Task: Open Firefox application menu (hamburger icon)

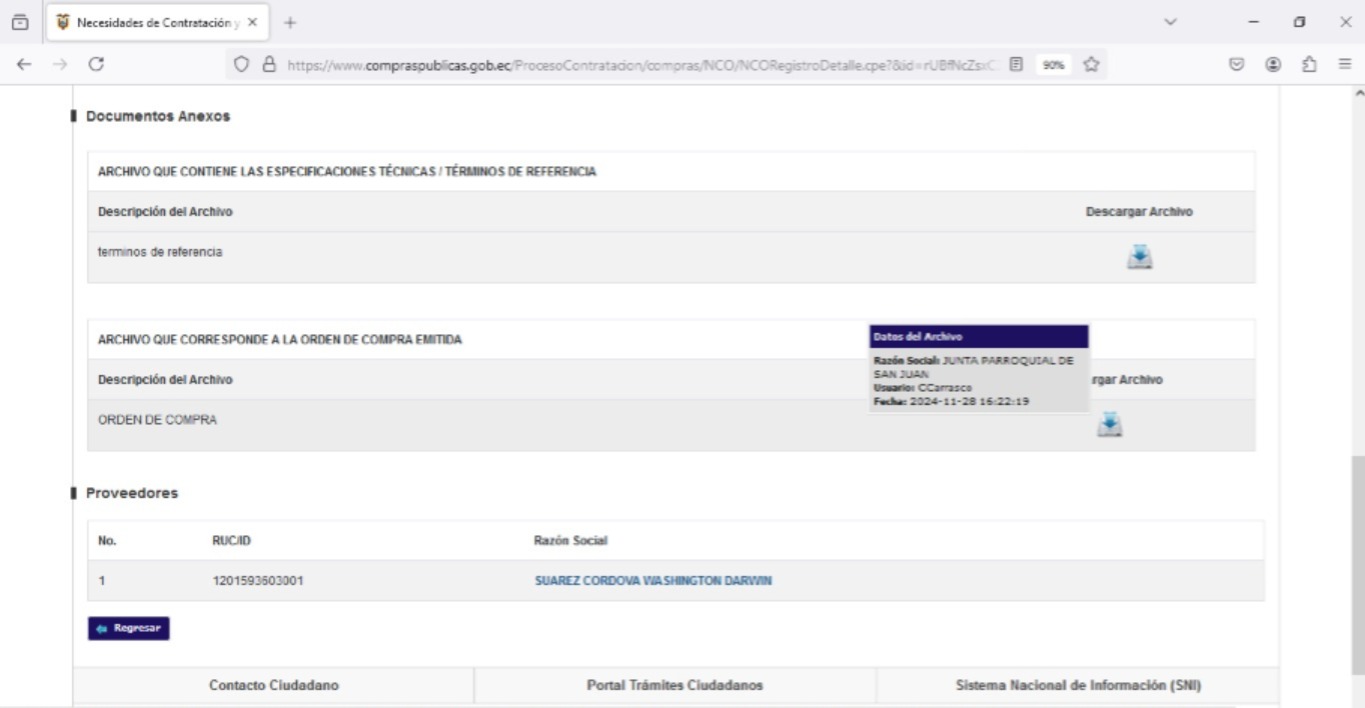Action: click(1344, 64)
